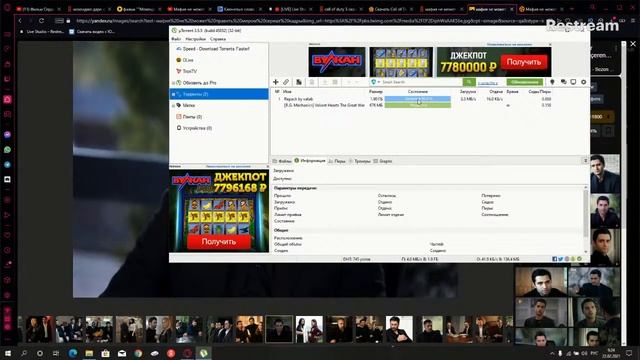Open Messenger in the Opera sidebar

7,135
